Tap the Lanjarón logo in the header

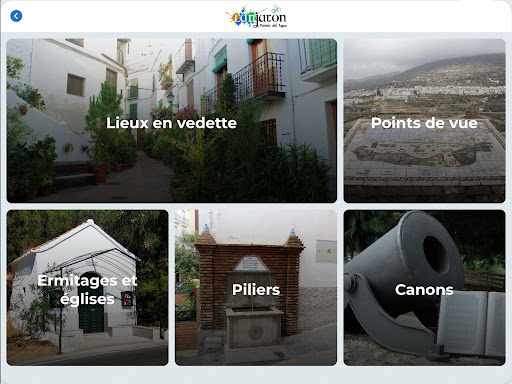pos(256,16)
